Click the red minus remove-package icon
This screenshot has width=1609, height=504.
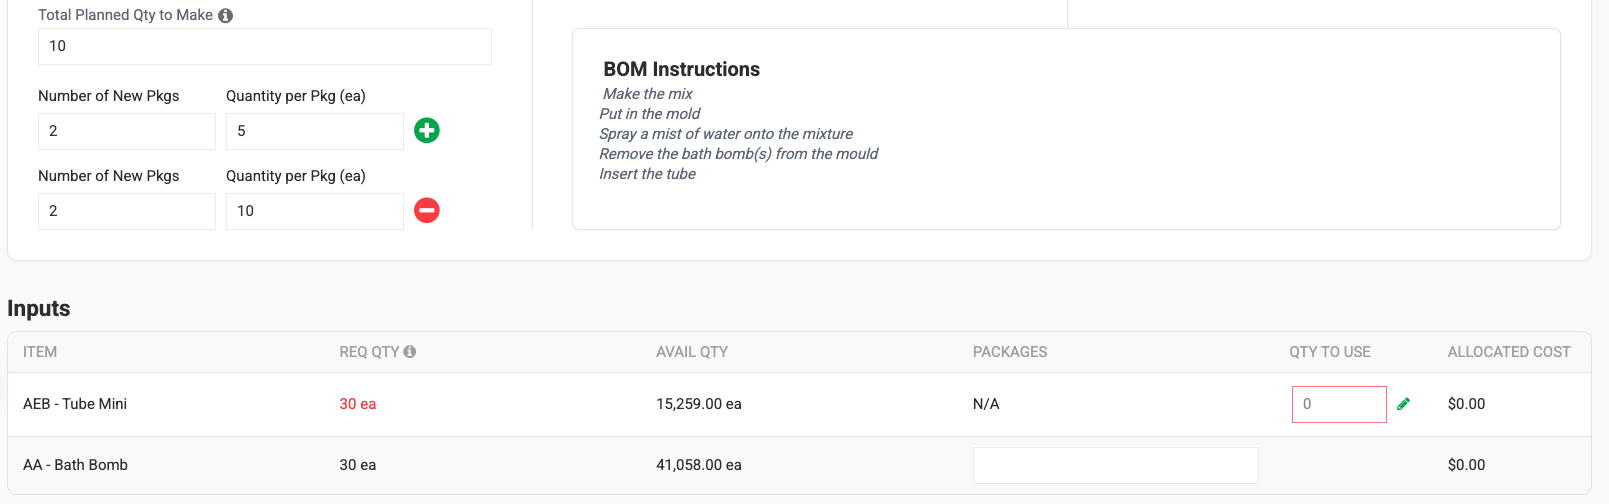pos(427,210)
